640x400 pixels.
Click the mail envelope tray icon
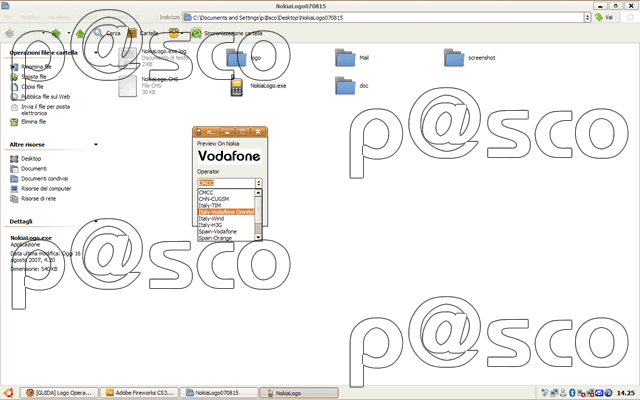pos(599,393)
